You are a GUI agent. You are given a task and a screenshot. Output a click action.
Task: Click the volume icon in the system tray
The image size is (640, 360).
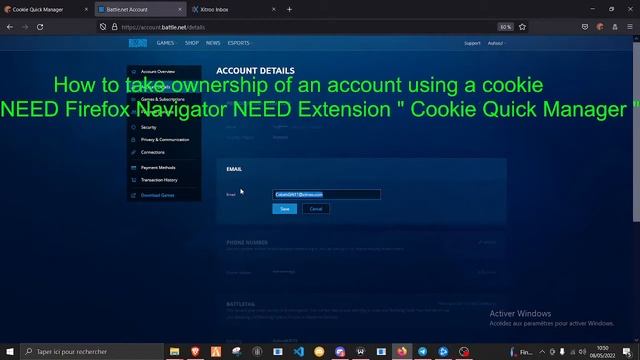(582, 352)
